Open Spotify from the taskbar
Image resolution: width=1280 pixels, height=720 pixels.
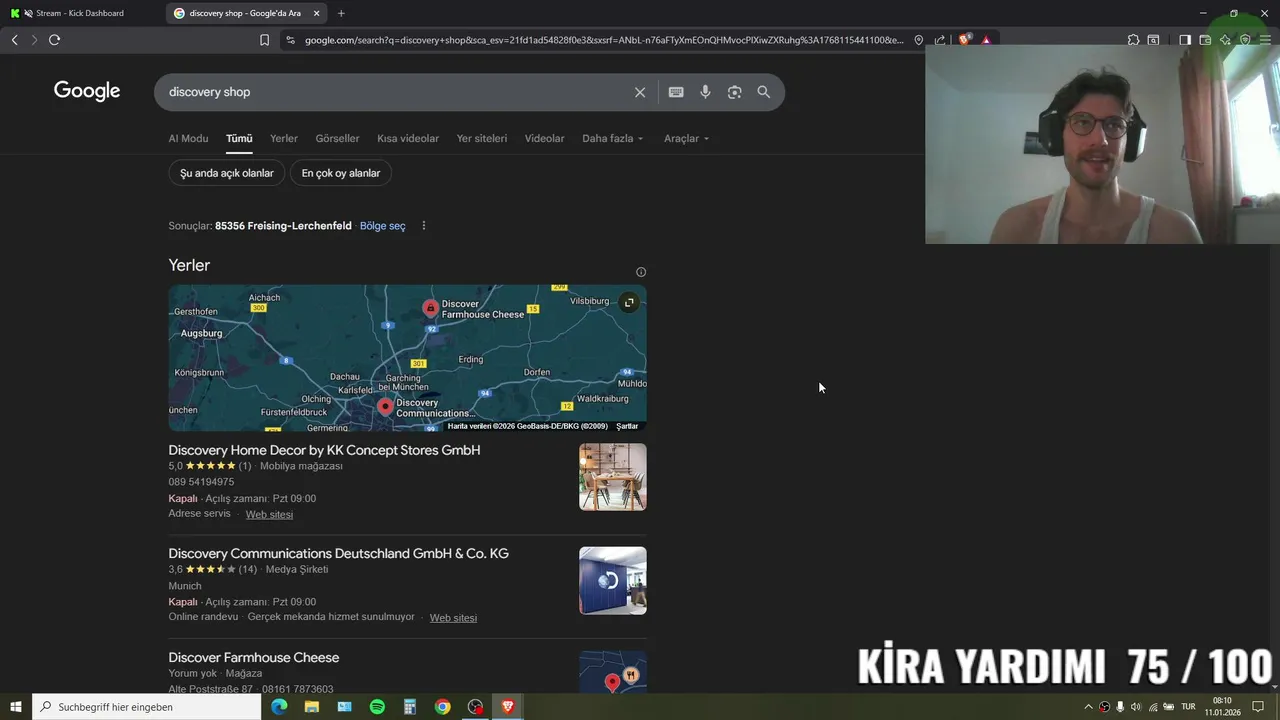(377, 707)
